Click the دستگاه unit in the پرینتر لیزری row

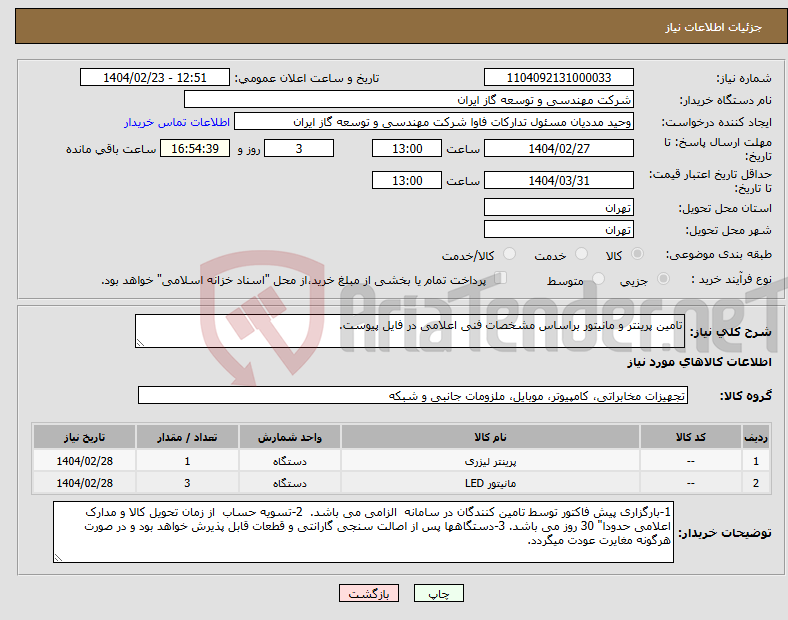[289, 461]
